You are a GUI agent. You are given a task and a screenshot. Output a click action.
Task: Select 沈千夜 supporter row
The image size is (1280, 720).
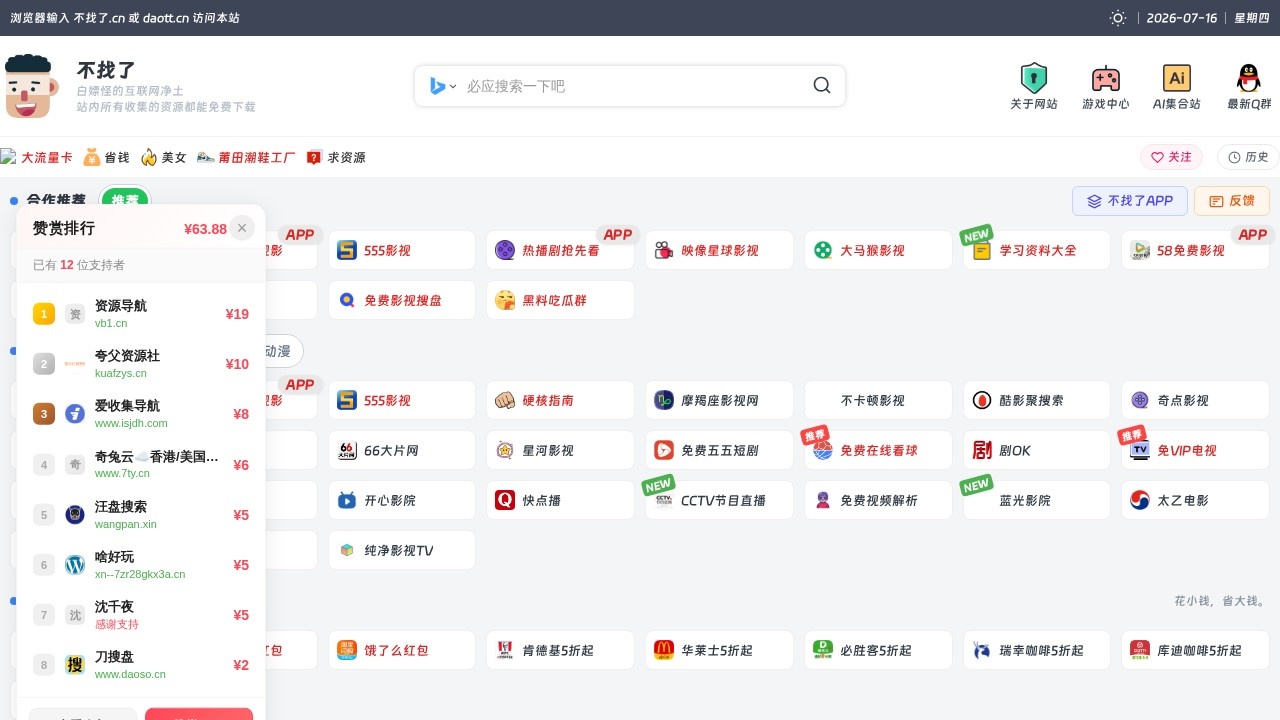click(x=141, y=615)
